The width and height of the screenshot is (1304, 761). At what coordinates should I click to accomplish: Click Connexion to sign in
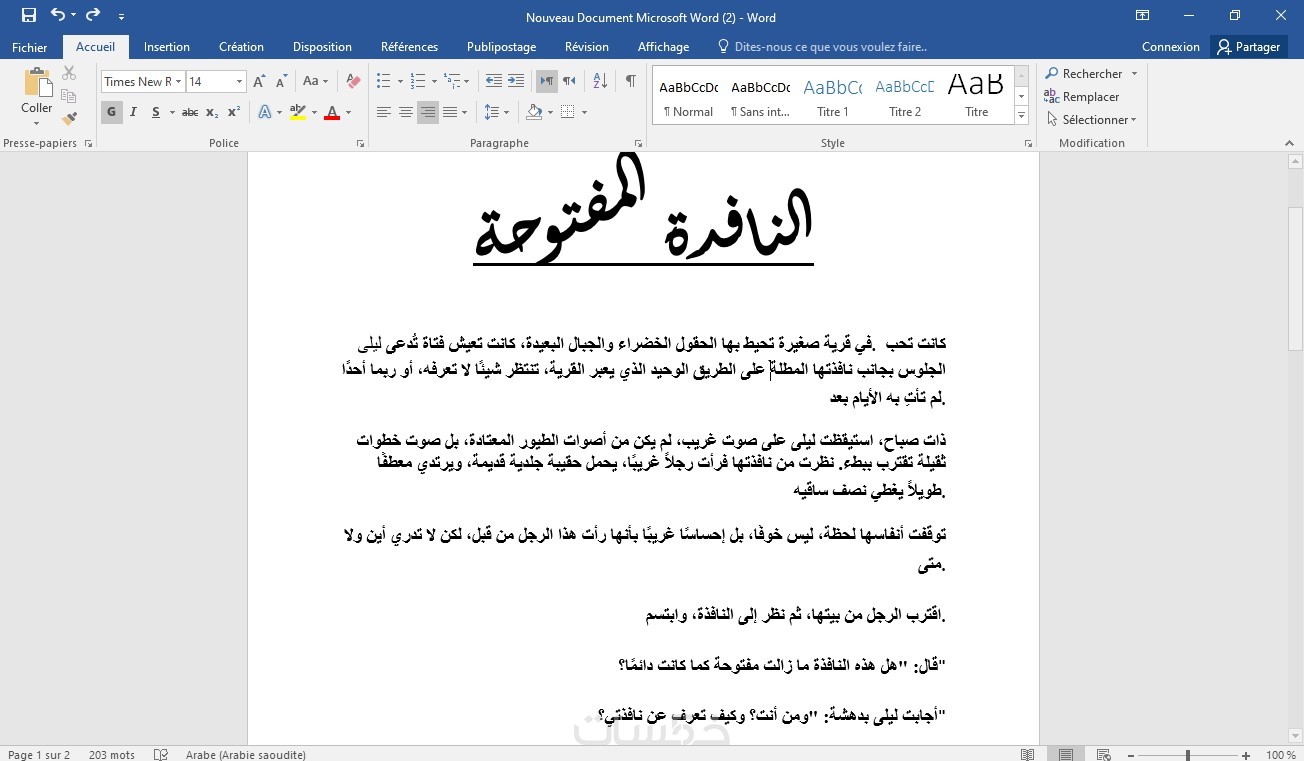click(1170, 47)
